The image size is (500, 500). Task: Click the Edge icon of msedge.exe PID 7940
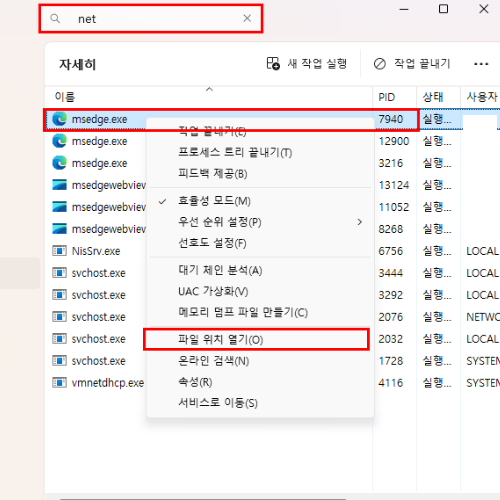[x=60, y=119]
